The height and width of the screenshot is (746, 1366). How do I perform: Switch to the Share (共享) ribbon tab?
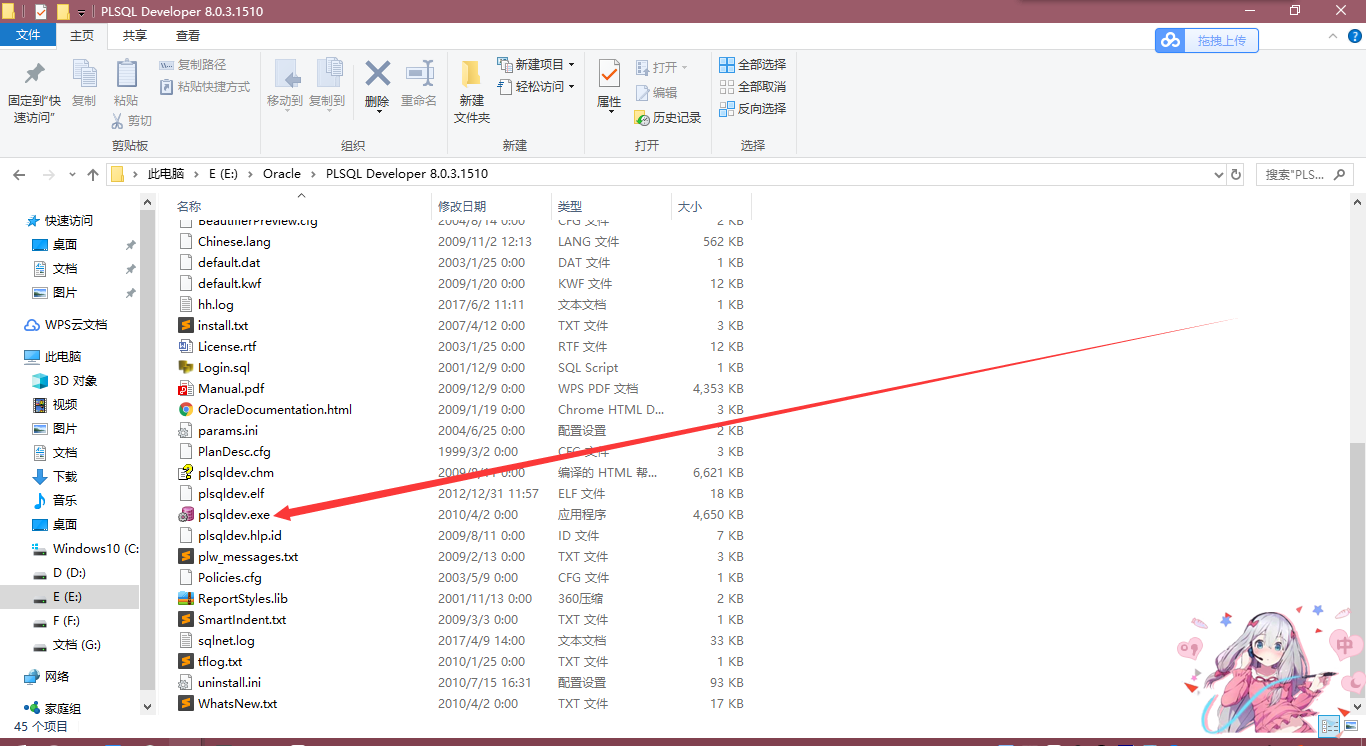[x=135, y=35]
